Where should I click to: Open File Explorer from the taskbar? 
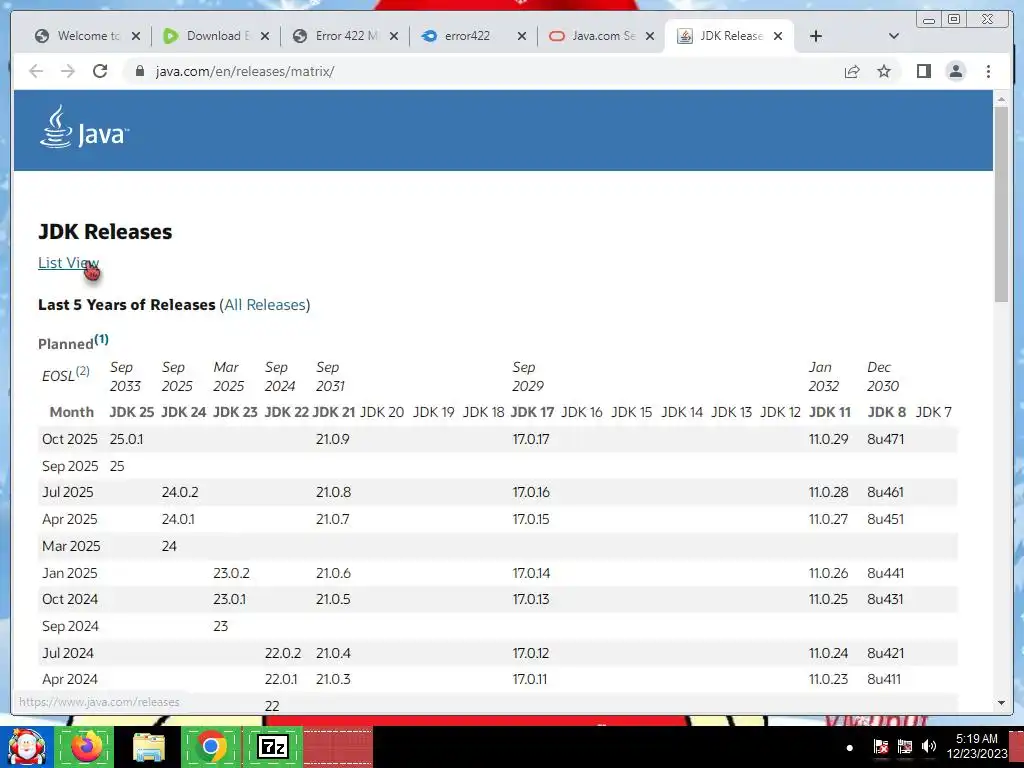149,746
